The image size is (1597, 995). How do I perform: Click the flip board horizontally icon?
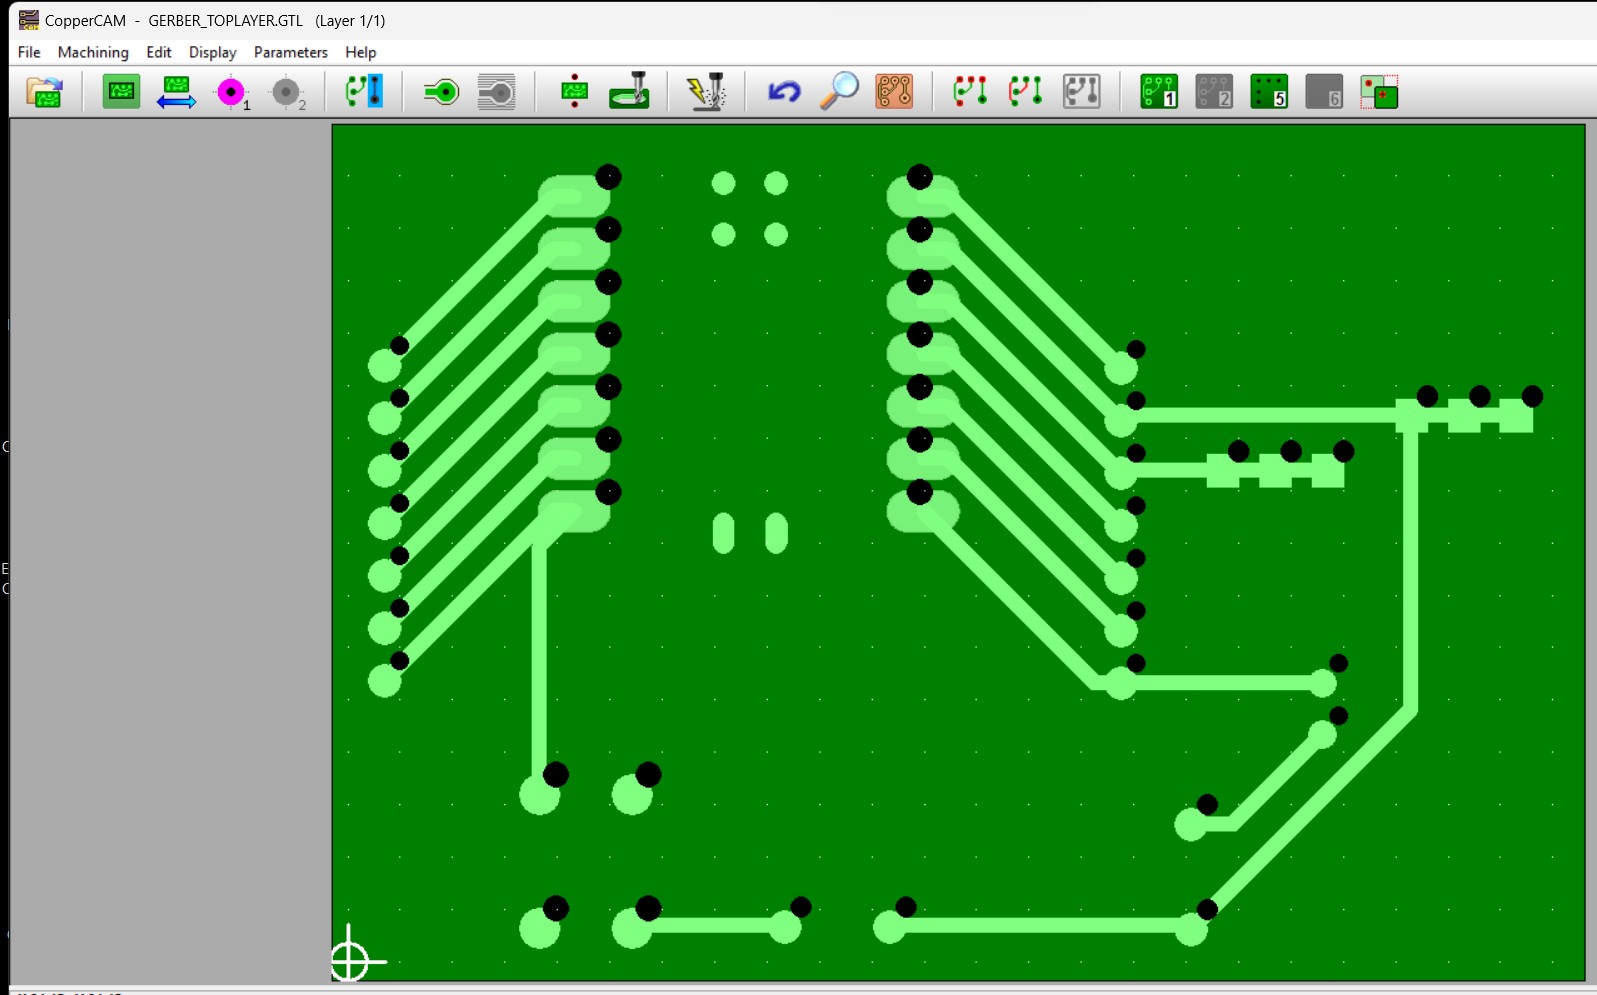point(176,92)
